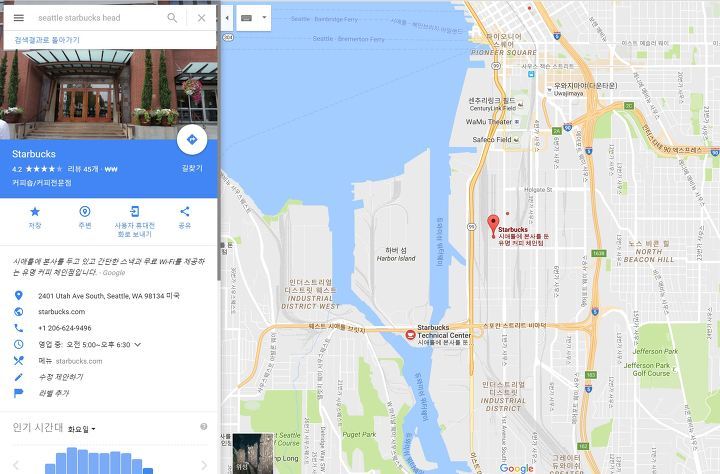
Task: Click the blue directions arrow button
Action: pos(192,139)
